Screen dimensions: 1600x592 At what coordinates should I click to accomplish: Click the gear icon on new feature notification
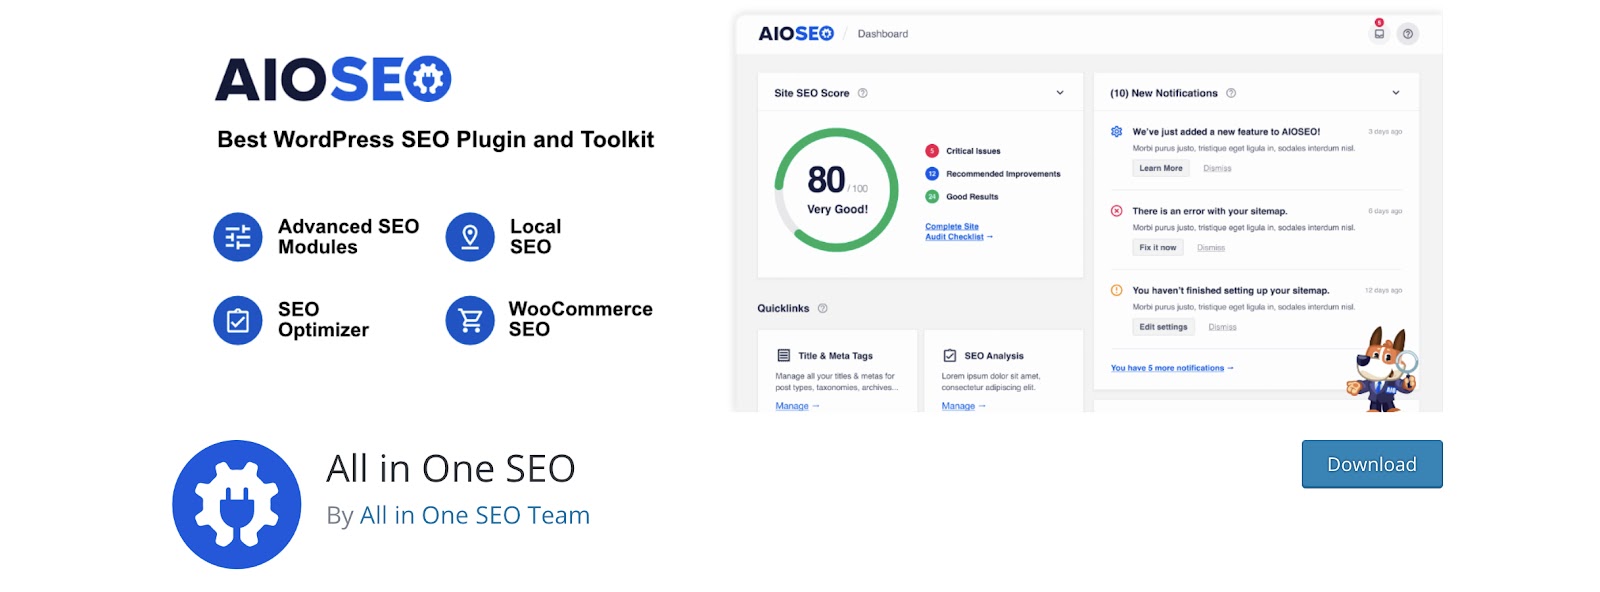click(1117, 131)
